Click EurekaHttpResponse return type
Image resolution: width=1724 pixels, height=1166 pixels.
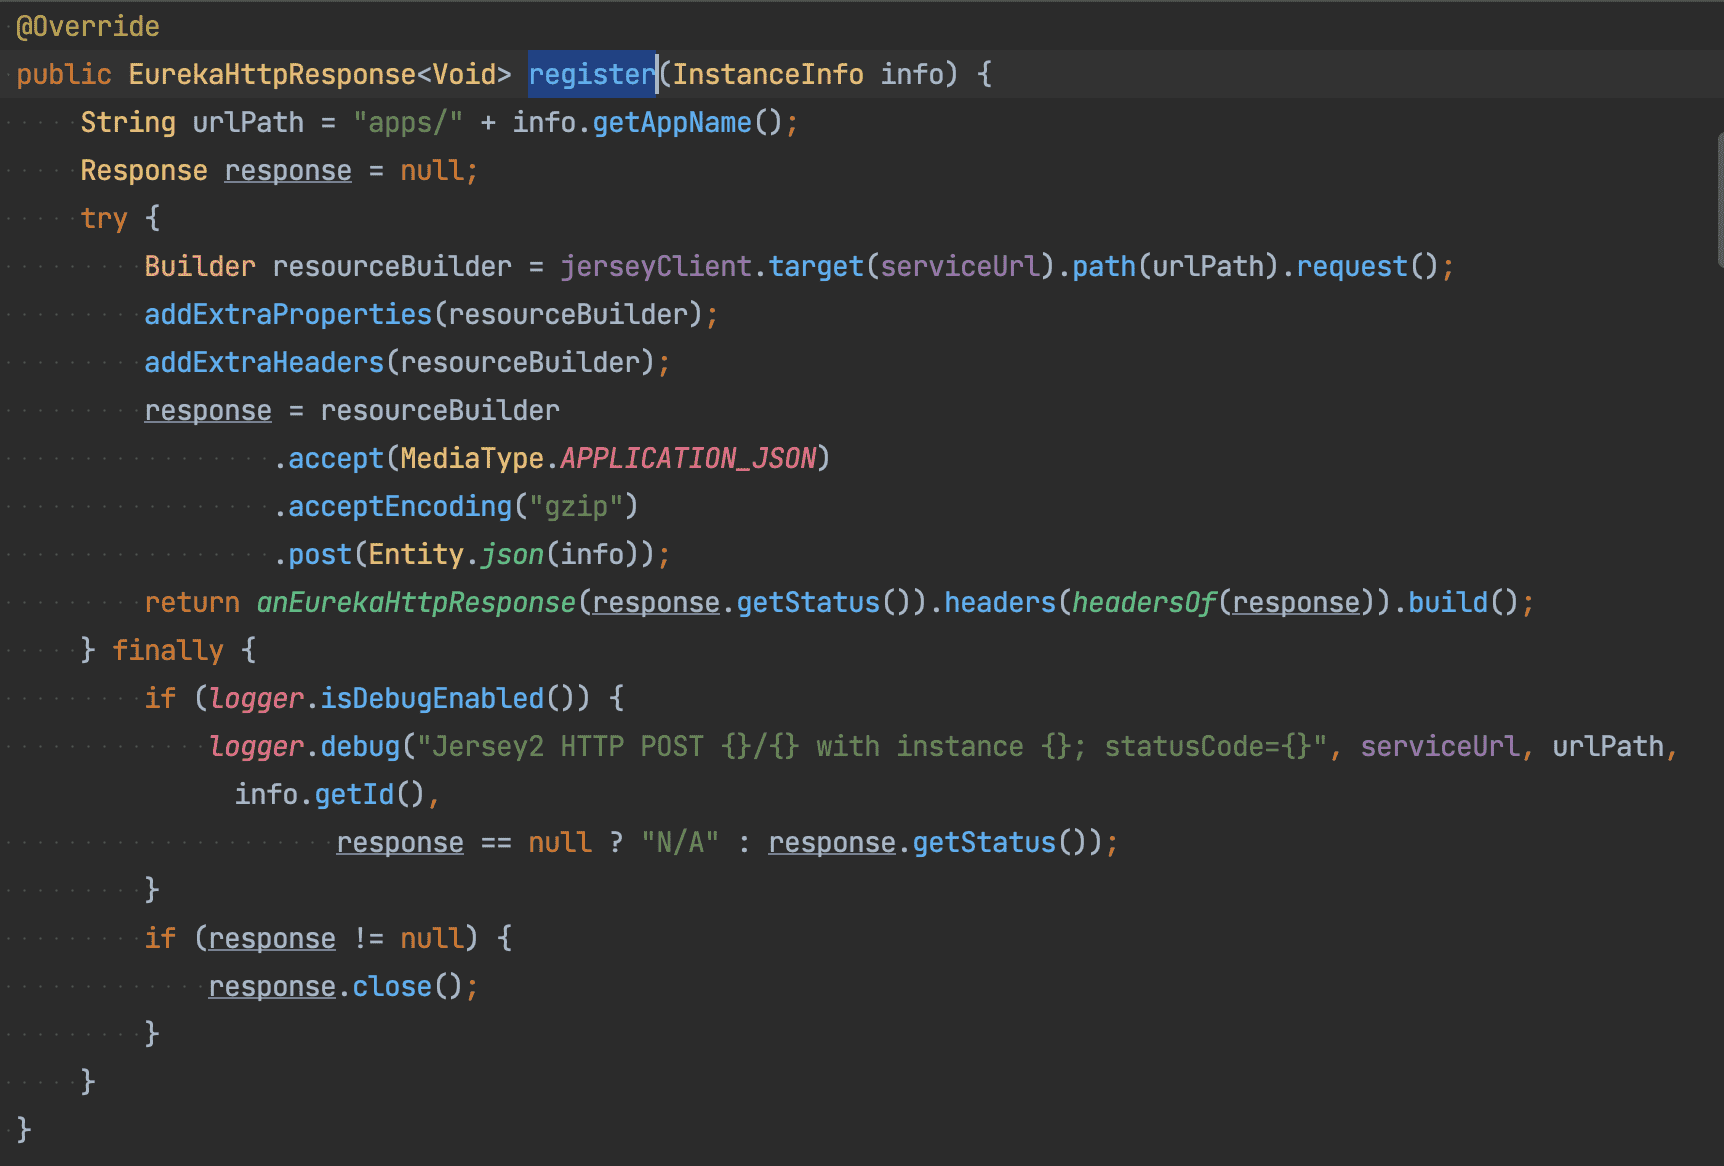[x=272, y=74]
